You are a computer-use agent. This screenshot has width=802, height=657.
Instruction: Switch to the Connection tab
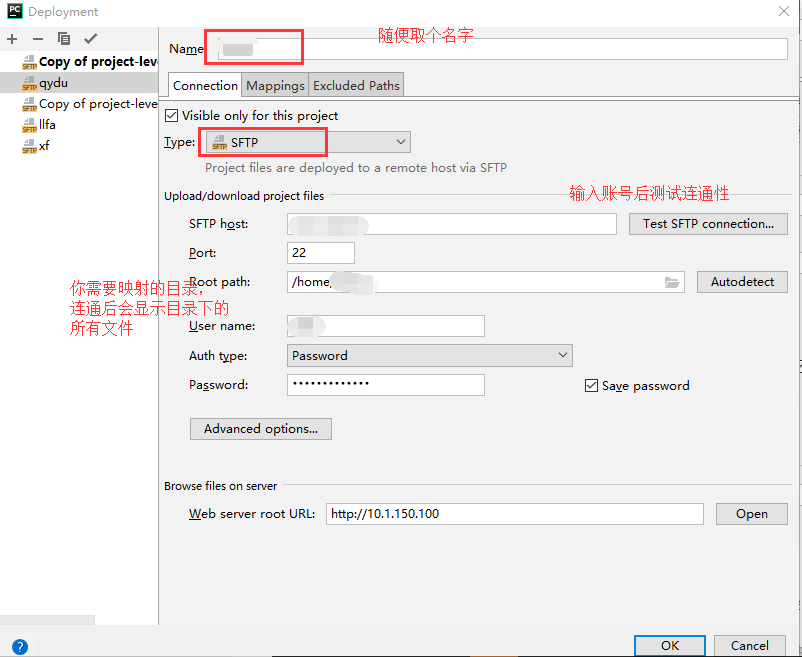(205, 85)
